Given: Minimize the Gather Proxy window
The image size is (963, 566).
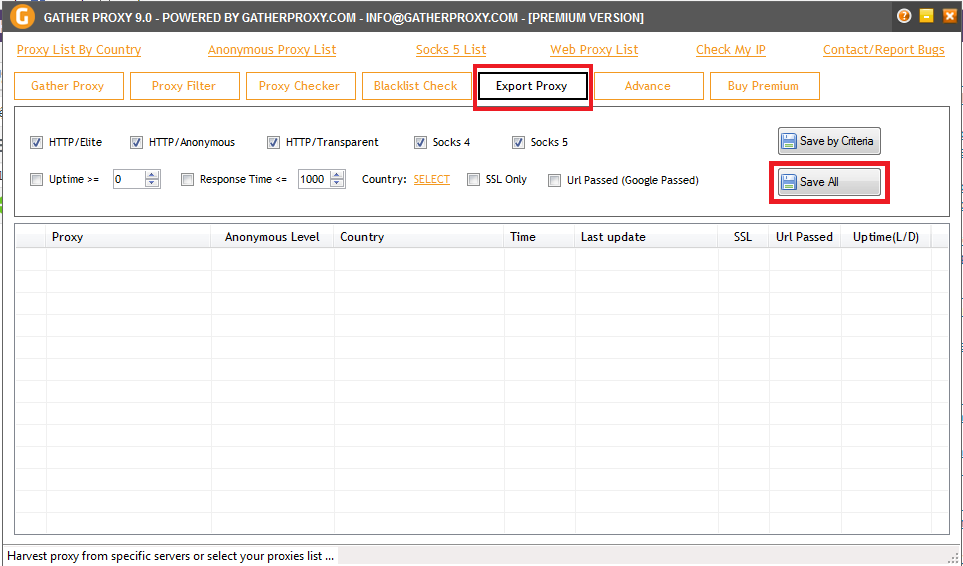Looking at the screenshot, I should 927,16.
